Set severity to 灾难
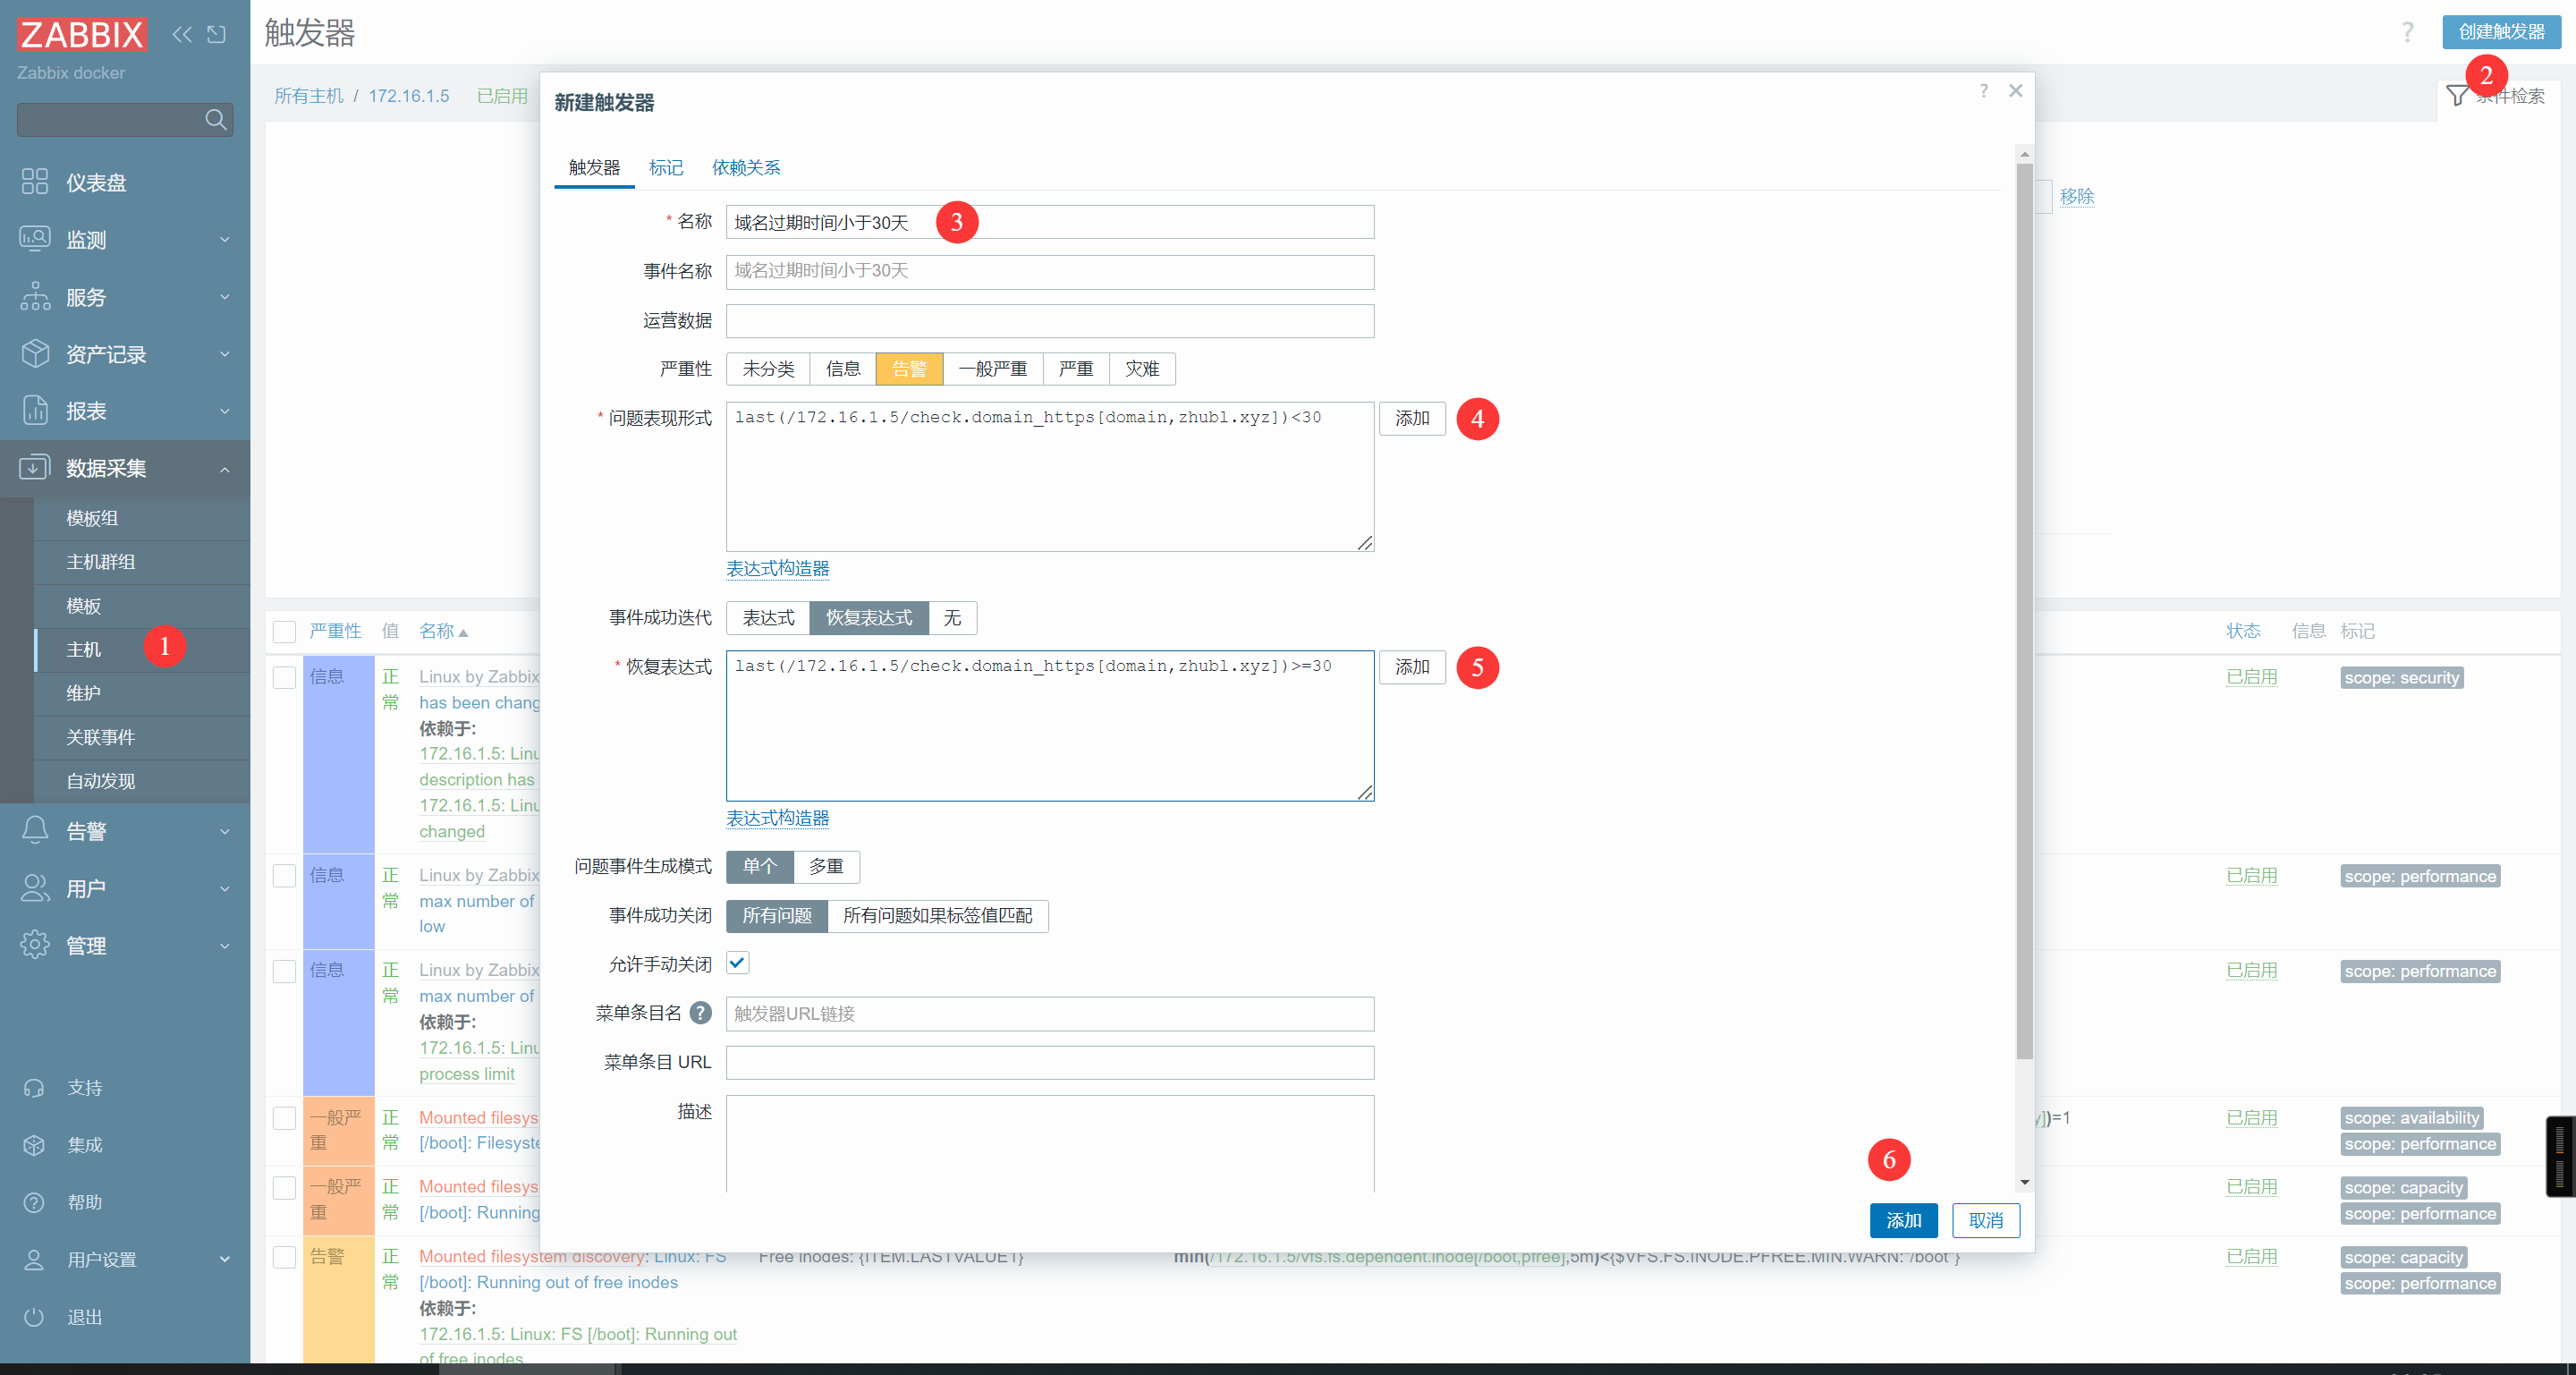The width and height of the screenshot is (2576, 1375). (x=1142, y=369)
